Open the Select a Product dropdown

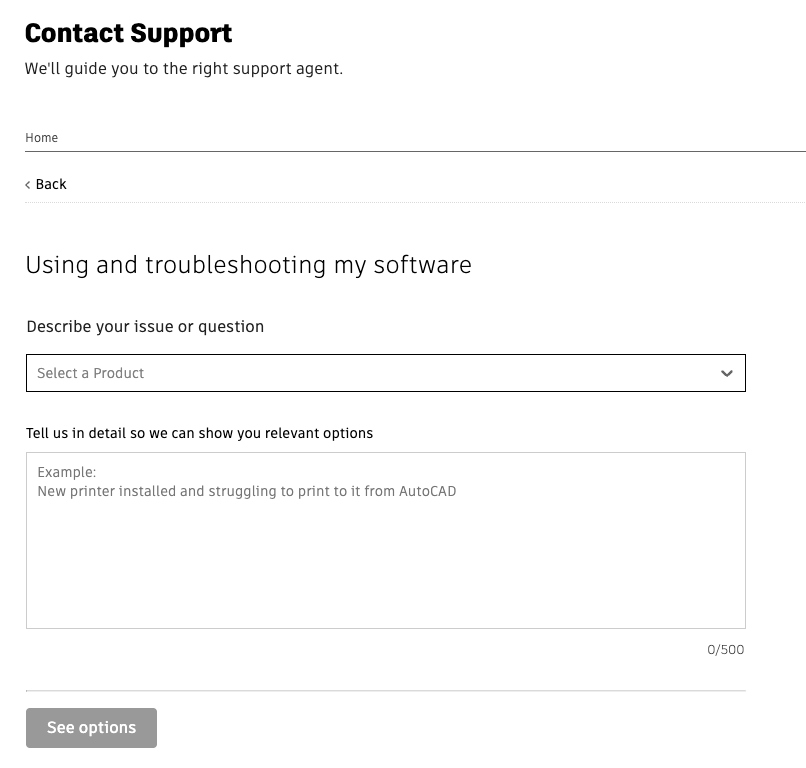click(x=385, y=373)
